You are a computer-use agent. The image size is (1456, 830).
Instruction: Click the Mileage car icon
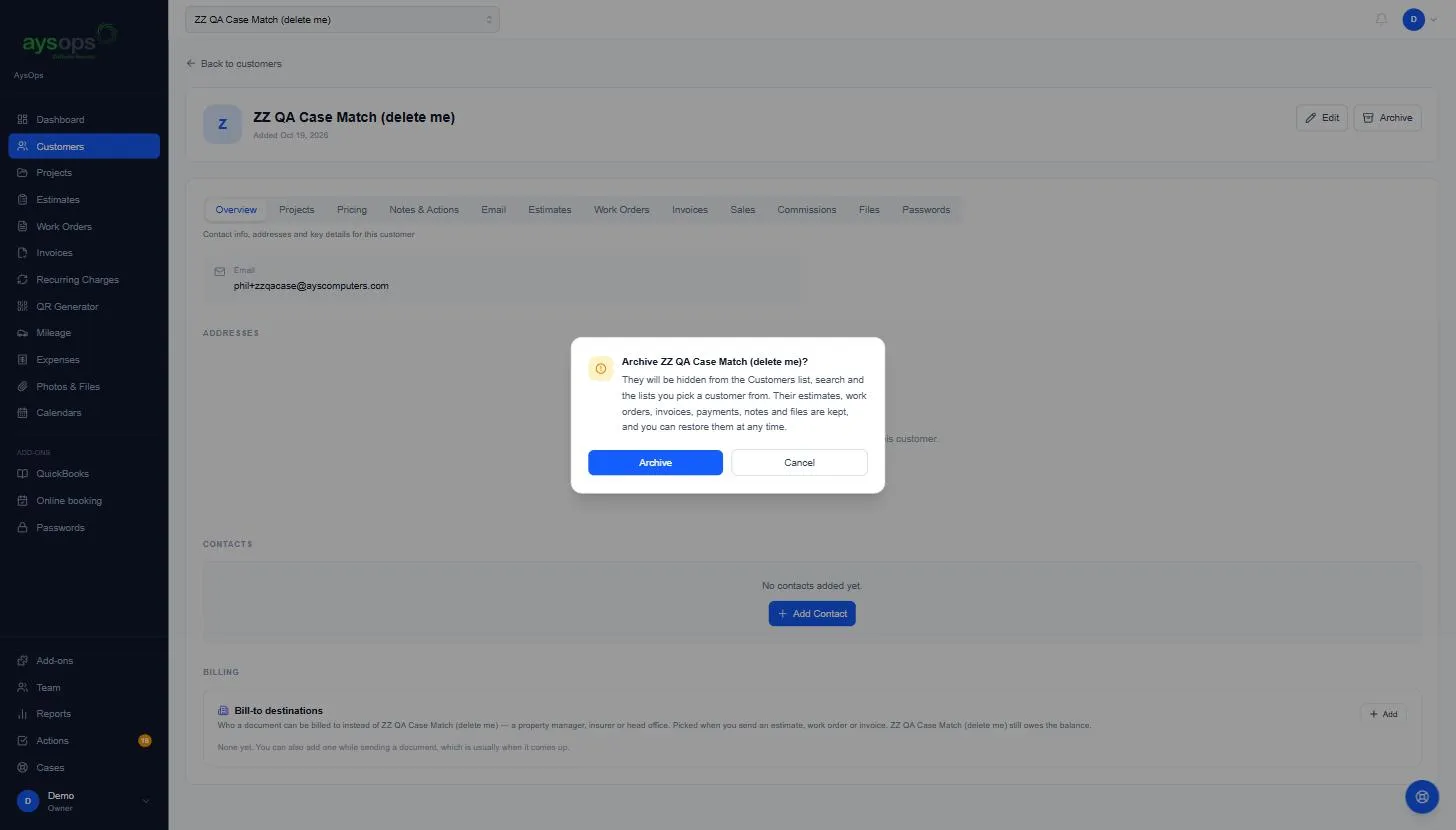(x=23, y=333)
